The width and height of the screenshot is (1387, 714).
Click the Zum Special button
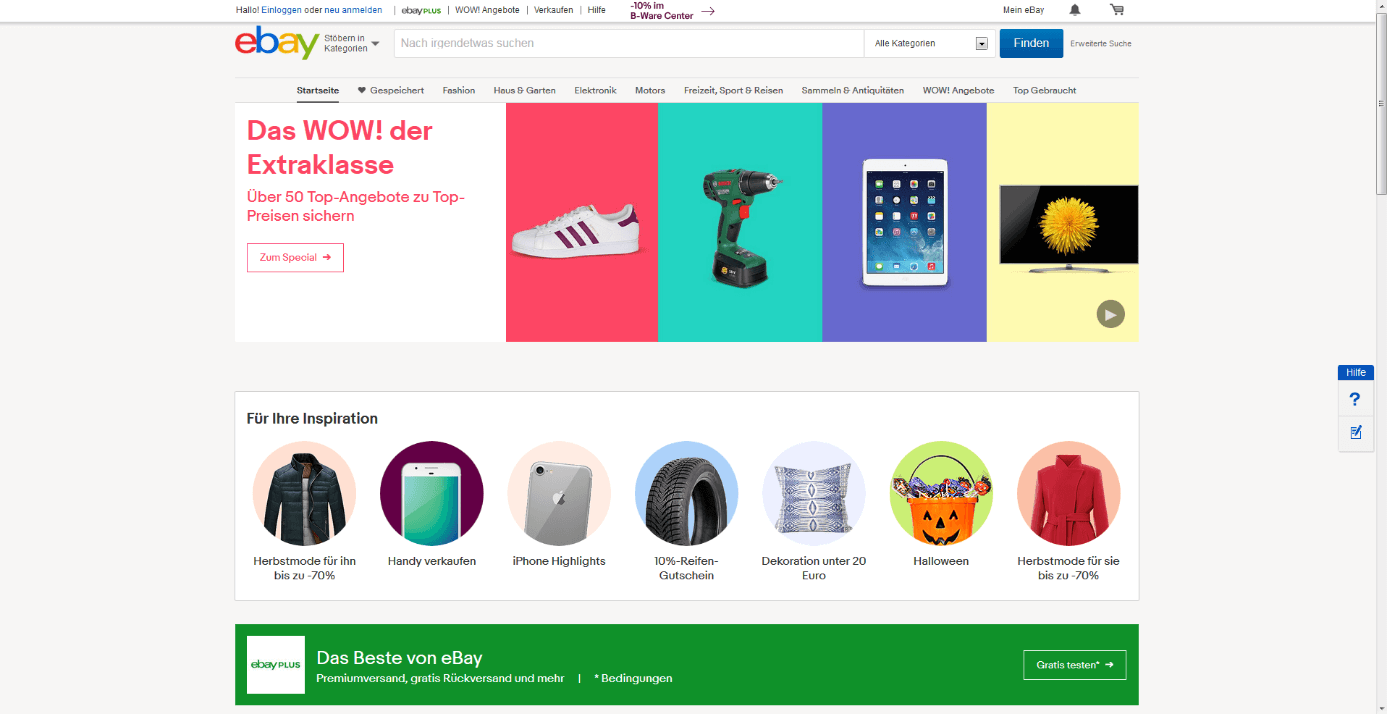[x=295, y=257]
